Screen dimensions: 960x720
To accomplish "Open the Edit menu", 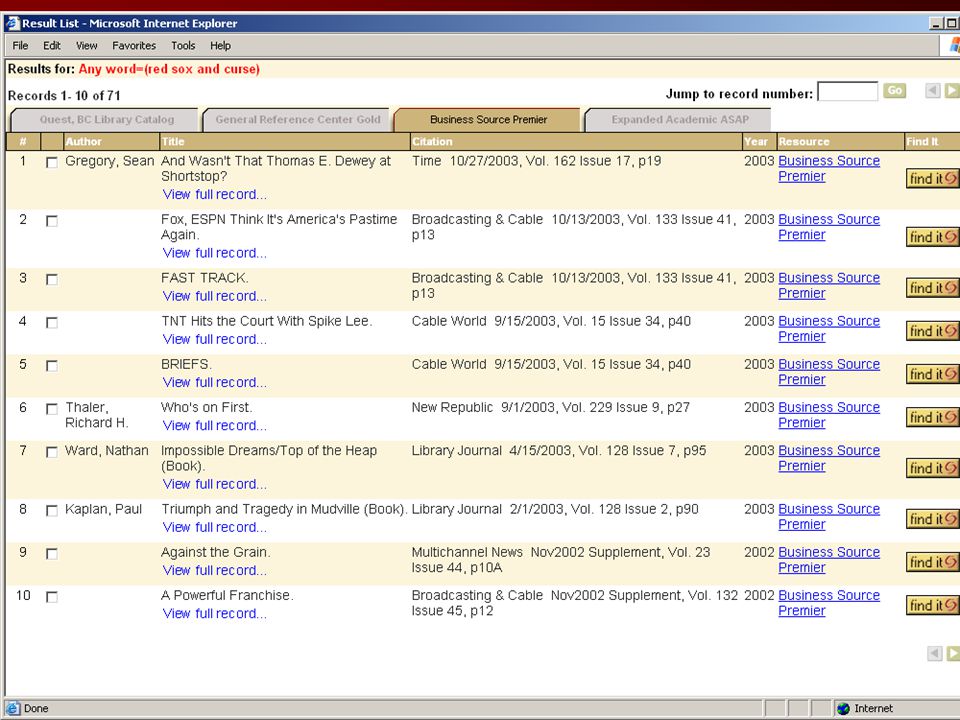I will [x=51, y=45].
